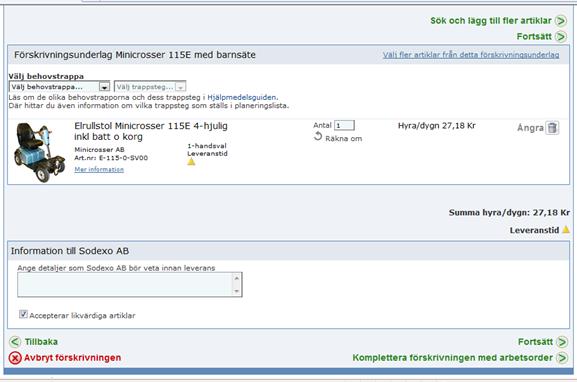Click red X icon for Avbryt förskrivningen

click(15, 358)
